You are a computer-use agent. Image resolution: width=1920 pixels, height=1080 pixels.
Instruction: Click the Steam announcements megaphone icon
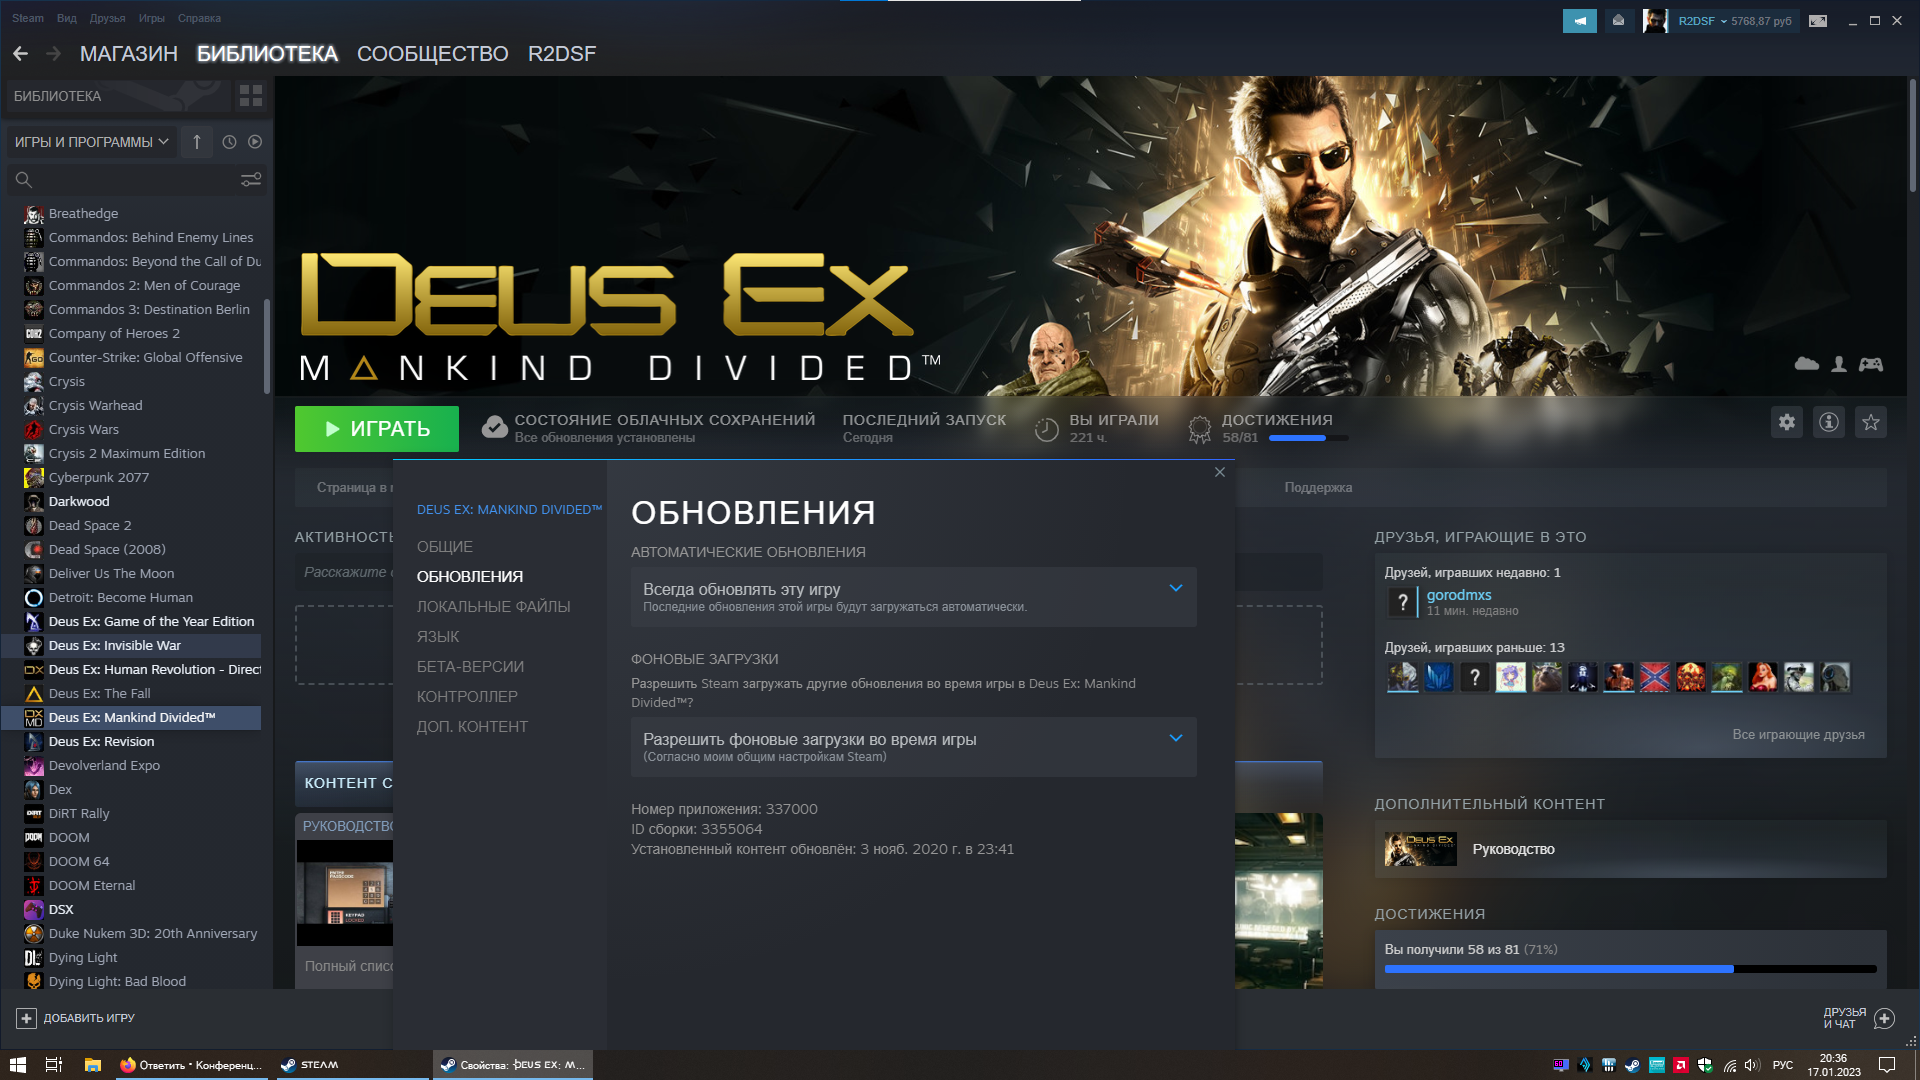1579,21
